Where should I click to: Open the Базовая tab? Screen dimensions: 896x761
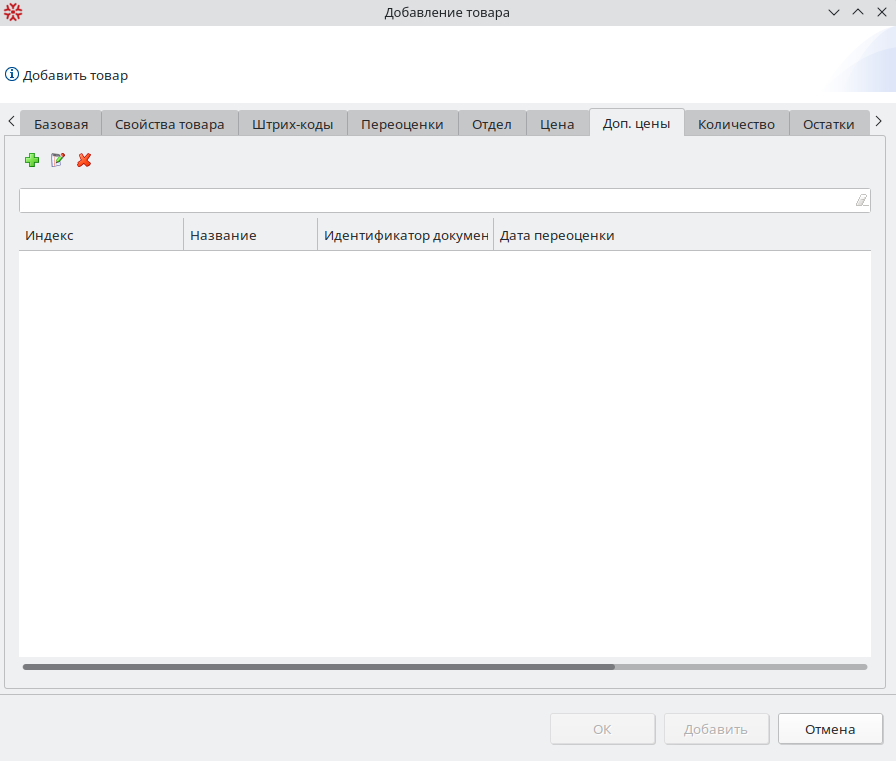tap(61, 125)
